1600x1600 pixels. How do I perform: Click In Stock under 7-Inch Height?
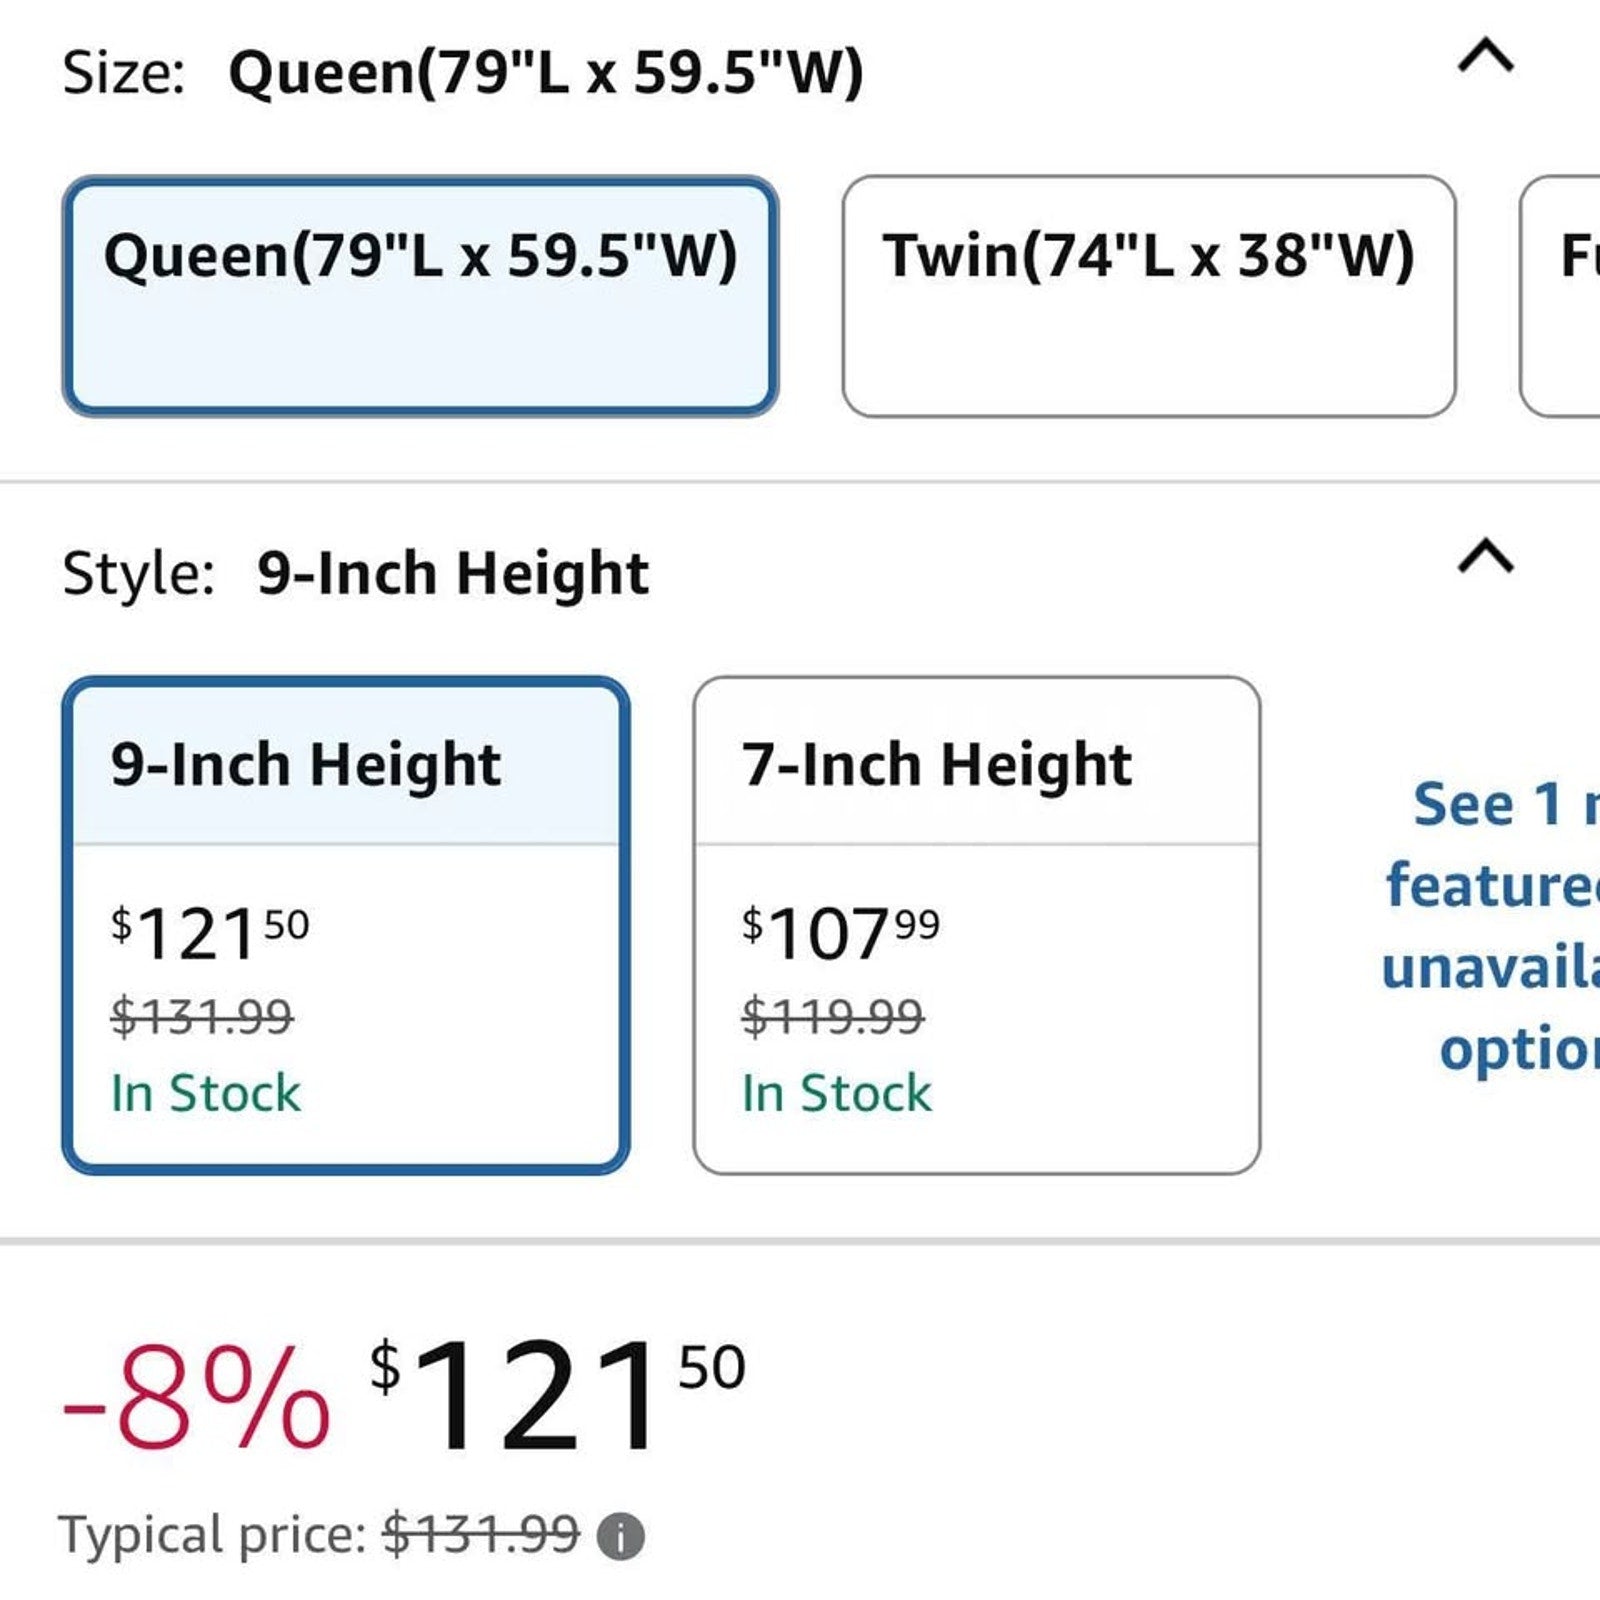pos(836,1092)
